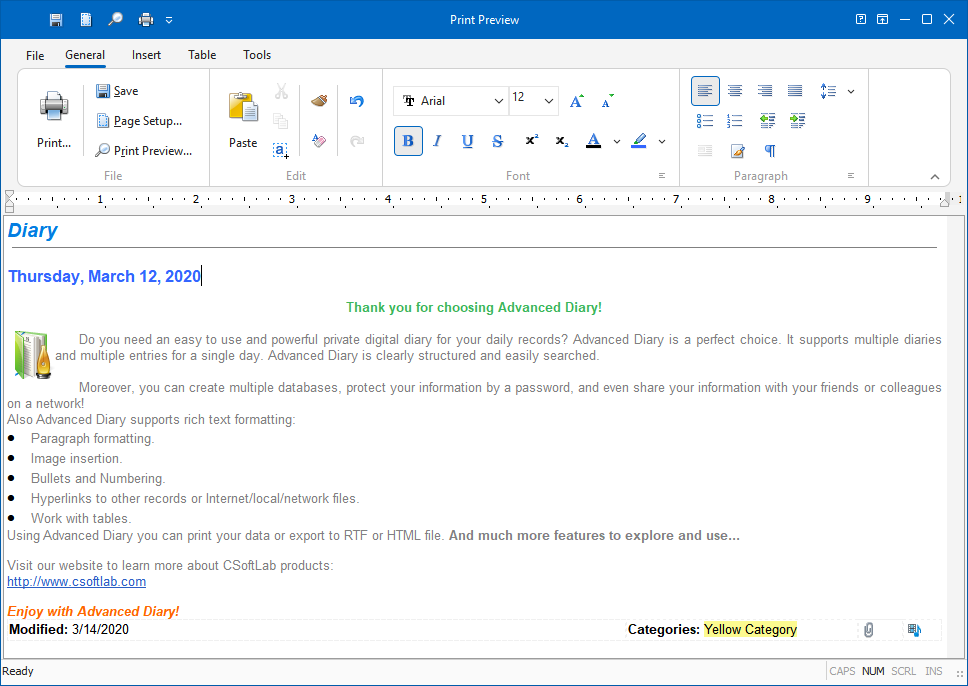968x686 pixels.
Task: Click the format painter brush icon
Action: (x=319, y=101)
